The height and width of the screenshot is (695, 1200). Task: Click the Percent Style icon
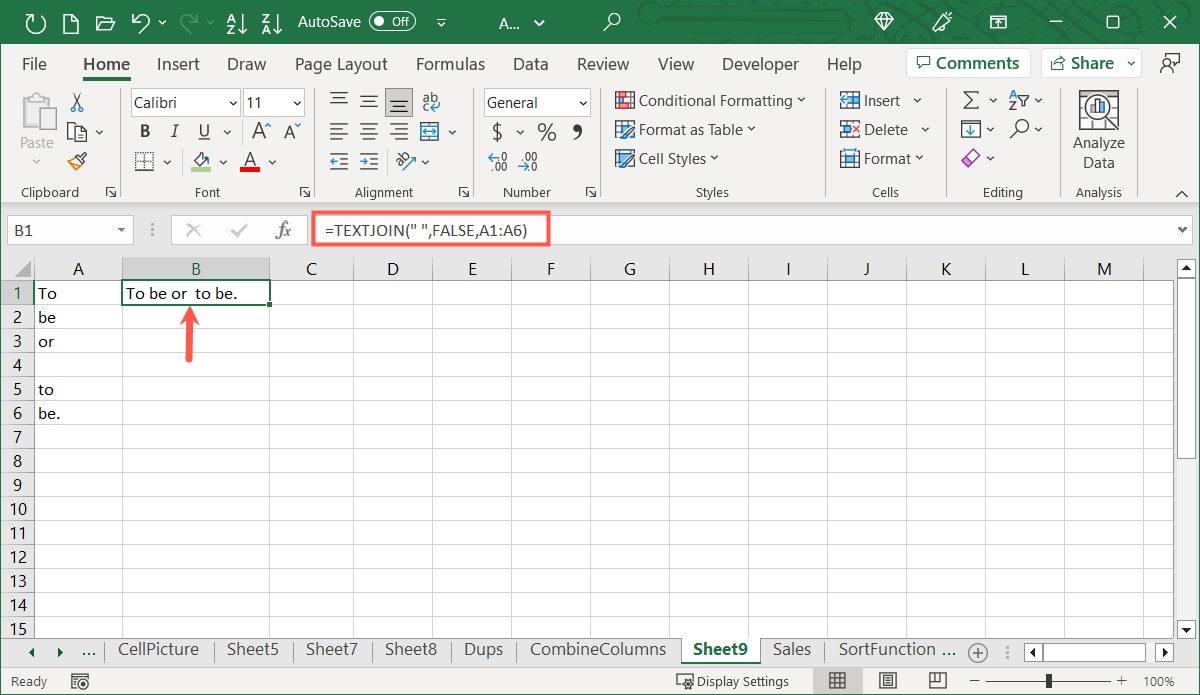pyautogui.click(x=546, y=130)
